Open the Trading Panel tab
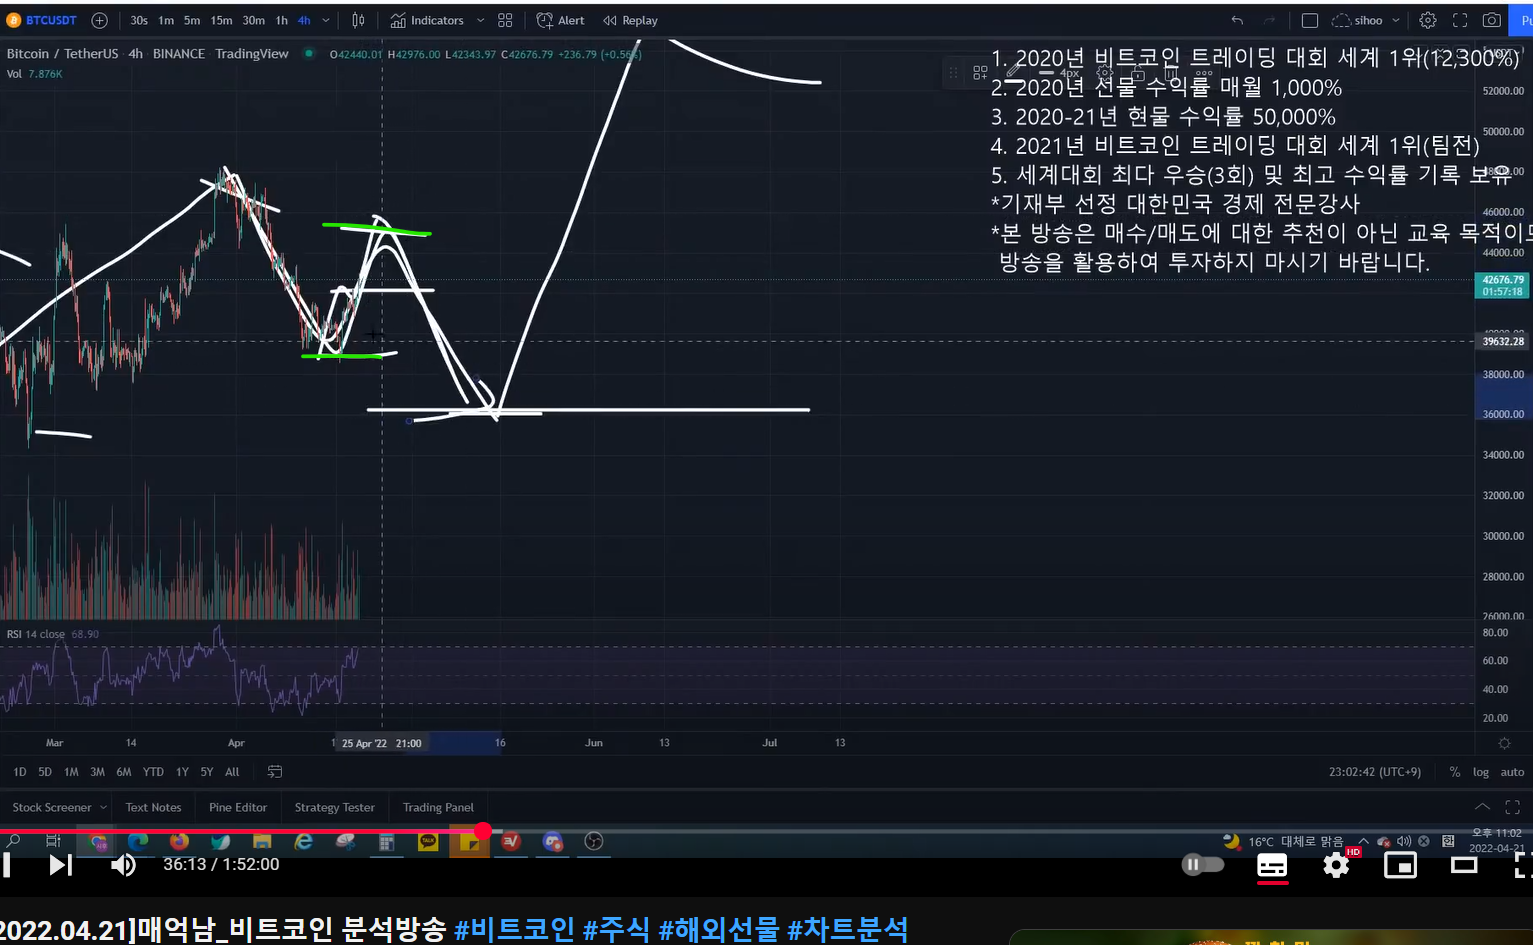The width and height of the screenshot is (1533, 945). pyautogui.click(x=438, y=807)
